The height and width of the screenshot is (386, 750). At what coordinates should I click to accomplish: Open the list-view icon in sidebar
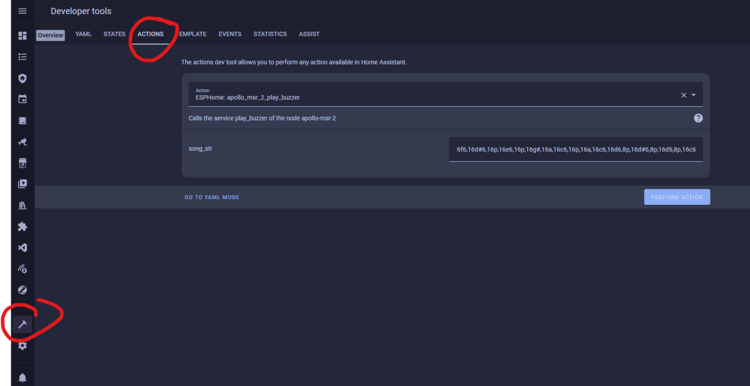[x=22, y=57]
